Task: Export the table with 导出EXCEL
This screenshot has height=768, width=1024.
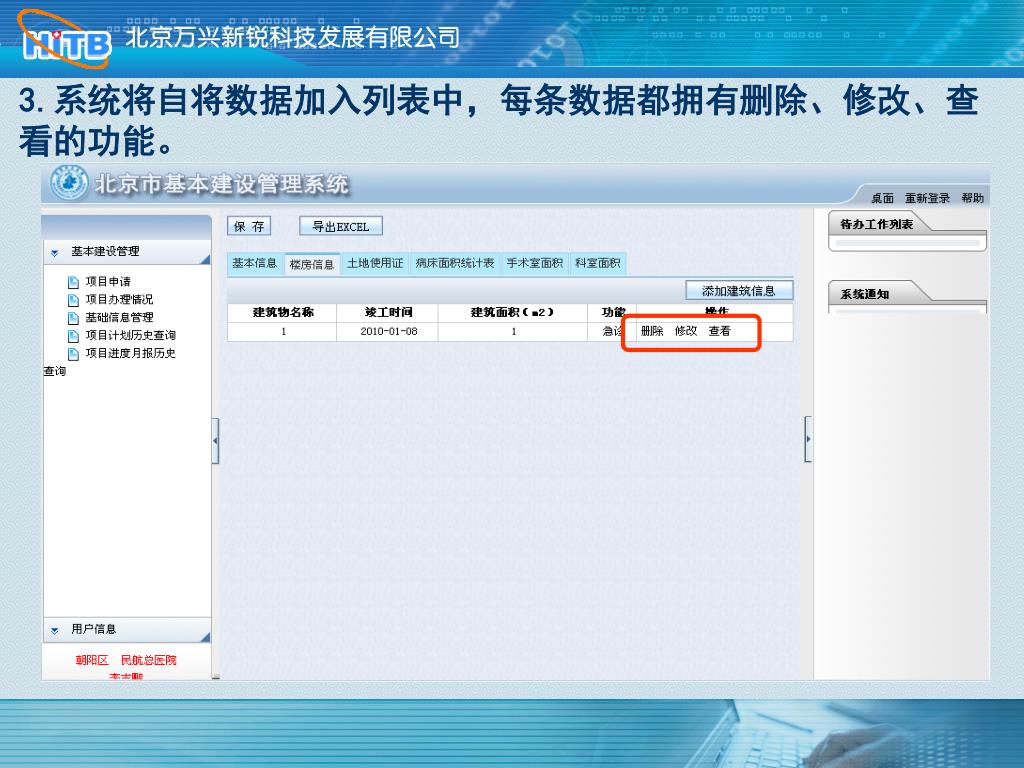Action: [x=340, y=226]
